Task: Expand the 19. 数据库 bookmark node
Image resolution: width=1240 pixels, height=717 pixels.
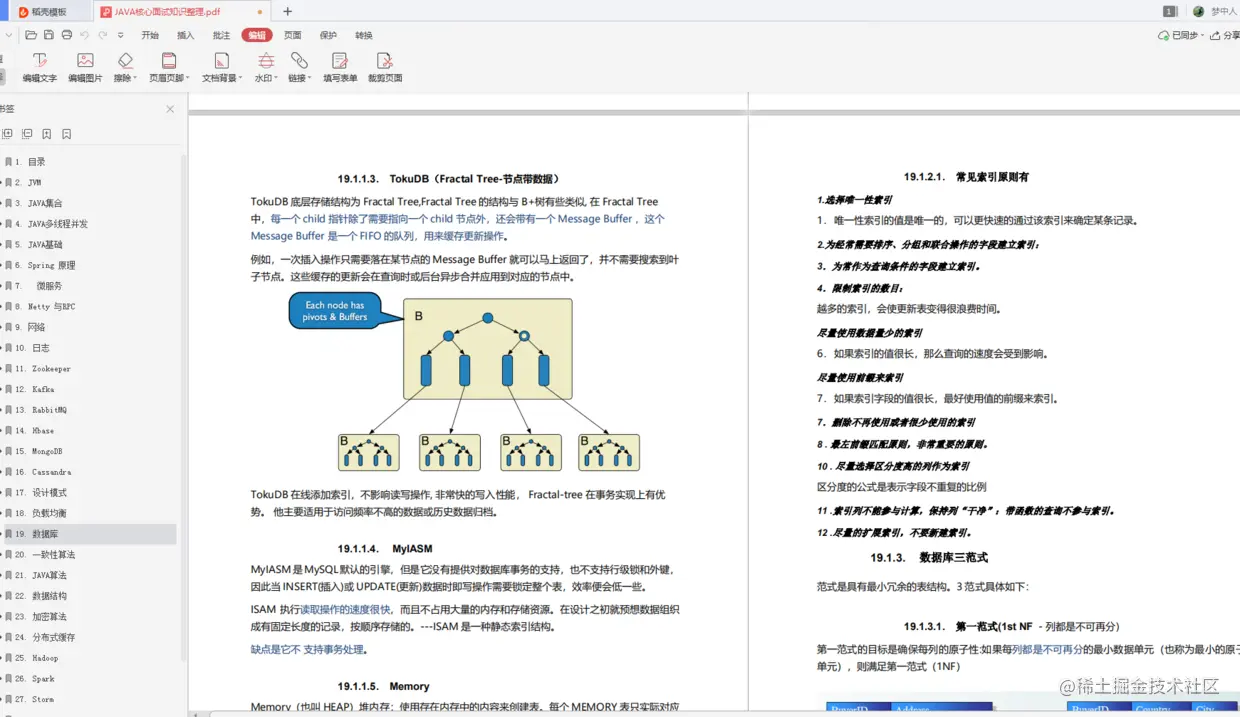Action: pos(2,534)
